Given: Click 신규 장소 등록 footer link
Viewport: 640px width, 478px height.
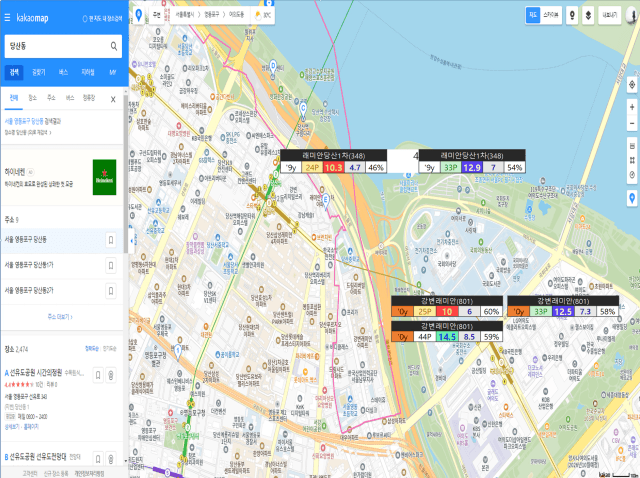Looking at the screenshot, I should click(x=56, y=474).
